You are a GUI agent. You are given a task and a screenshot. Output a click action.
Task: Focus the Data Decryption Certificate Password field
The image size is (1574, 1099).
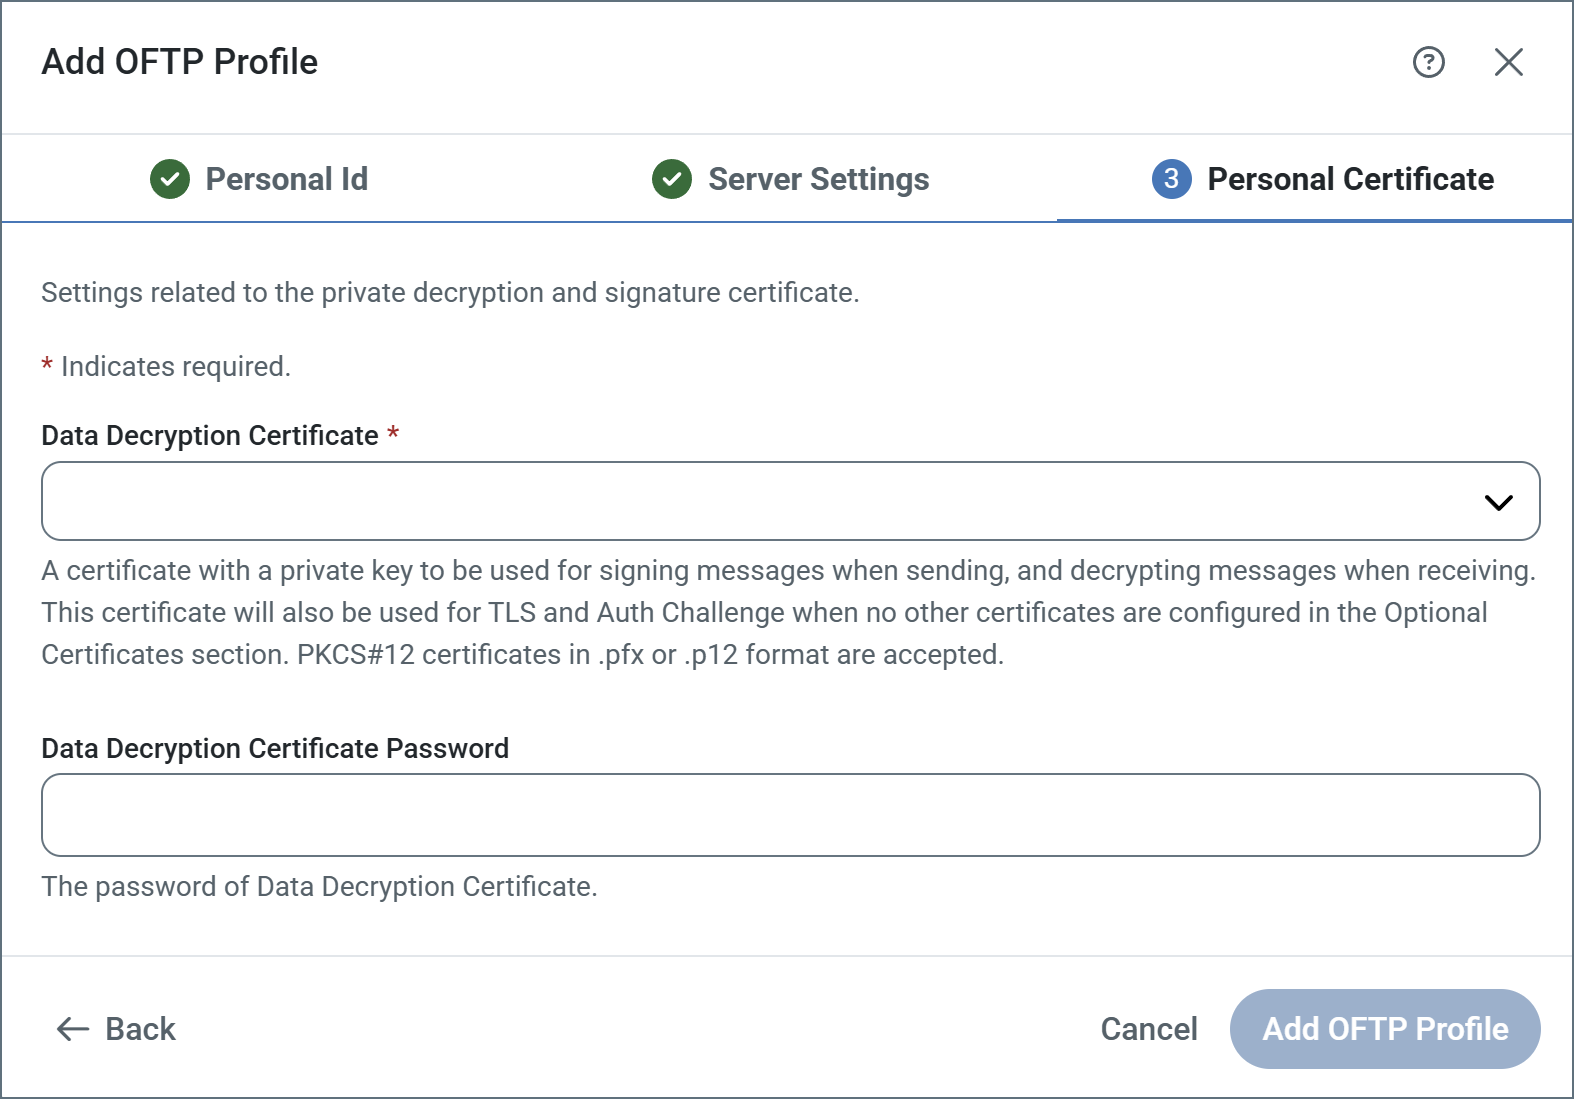790,815
